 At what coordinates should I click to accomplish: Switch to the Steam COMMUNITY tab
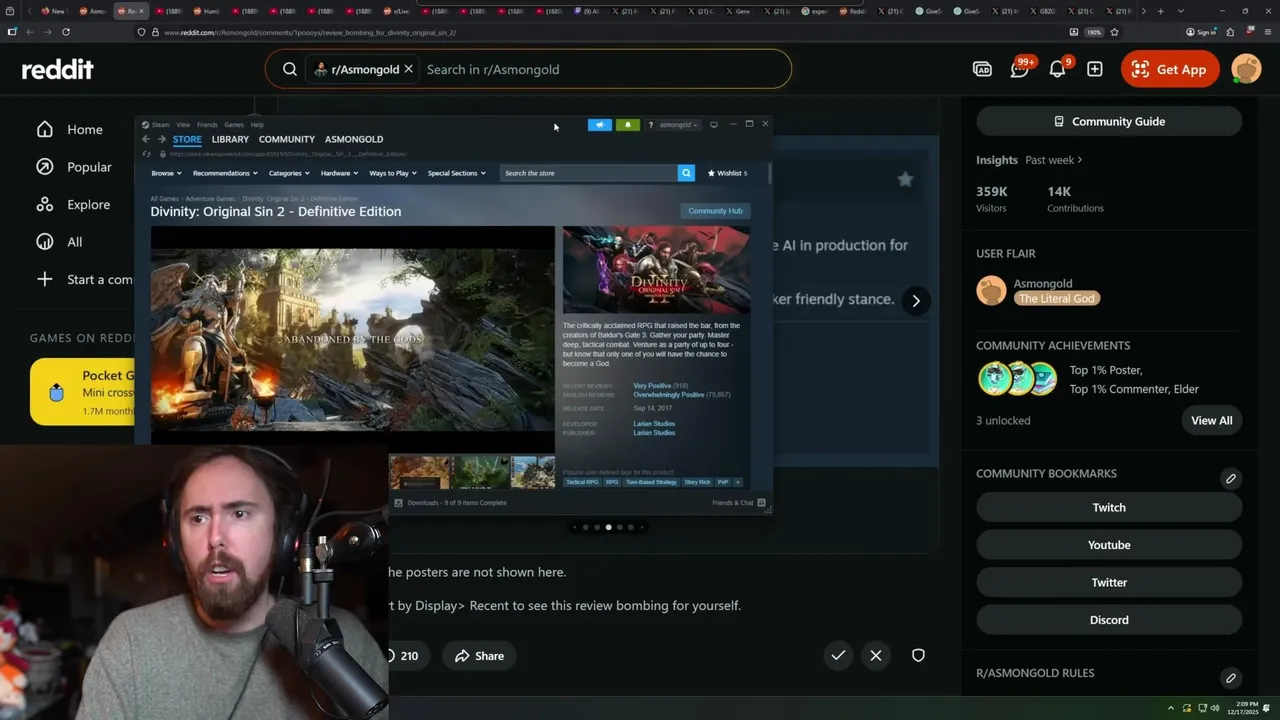pyautogui.click(x=287, y=139)
